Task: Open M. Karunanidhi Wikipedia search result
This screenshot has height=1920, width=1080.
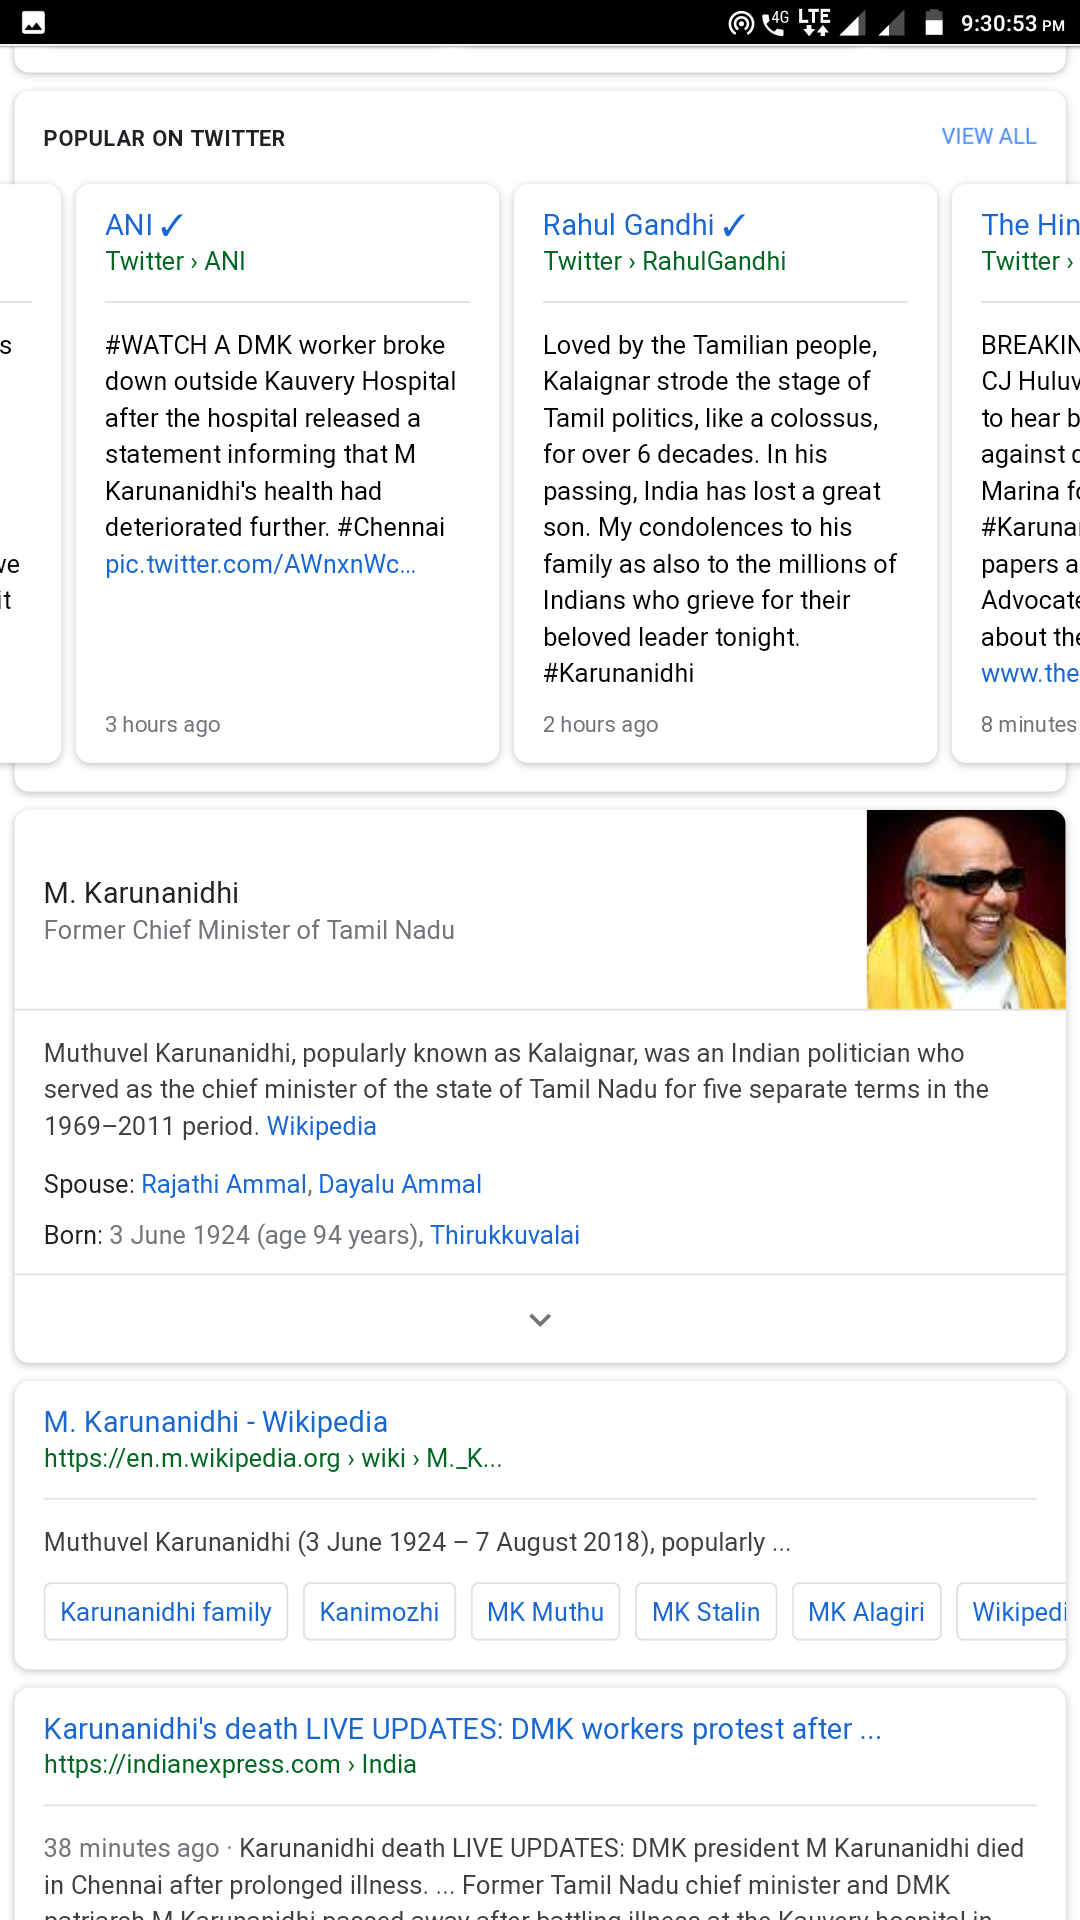Action: click(216, 1422)
